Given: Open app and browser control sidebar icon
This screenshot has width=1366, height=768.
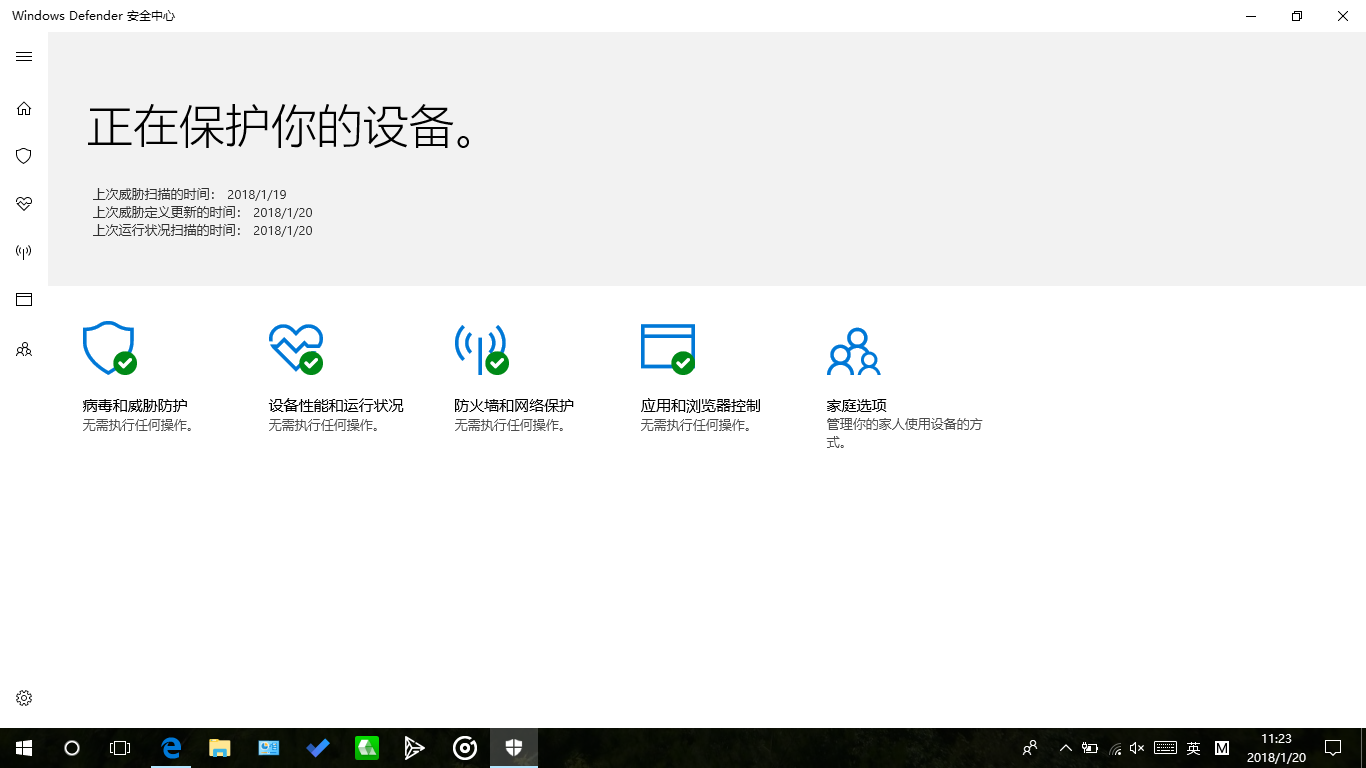Looking at the screenshot, I should tap(24, 299).
